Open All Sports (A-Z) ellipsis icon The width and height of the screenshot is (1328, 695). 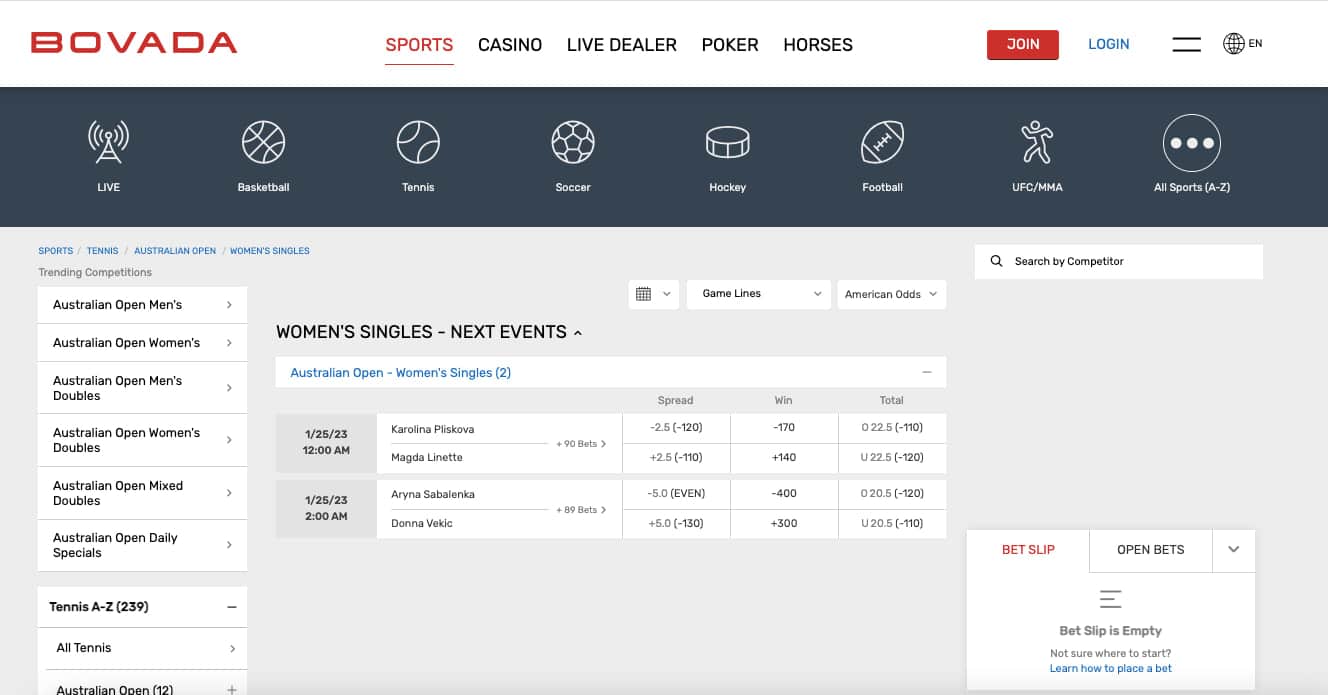(1192, 143)
